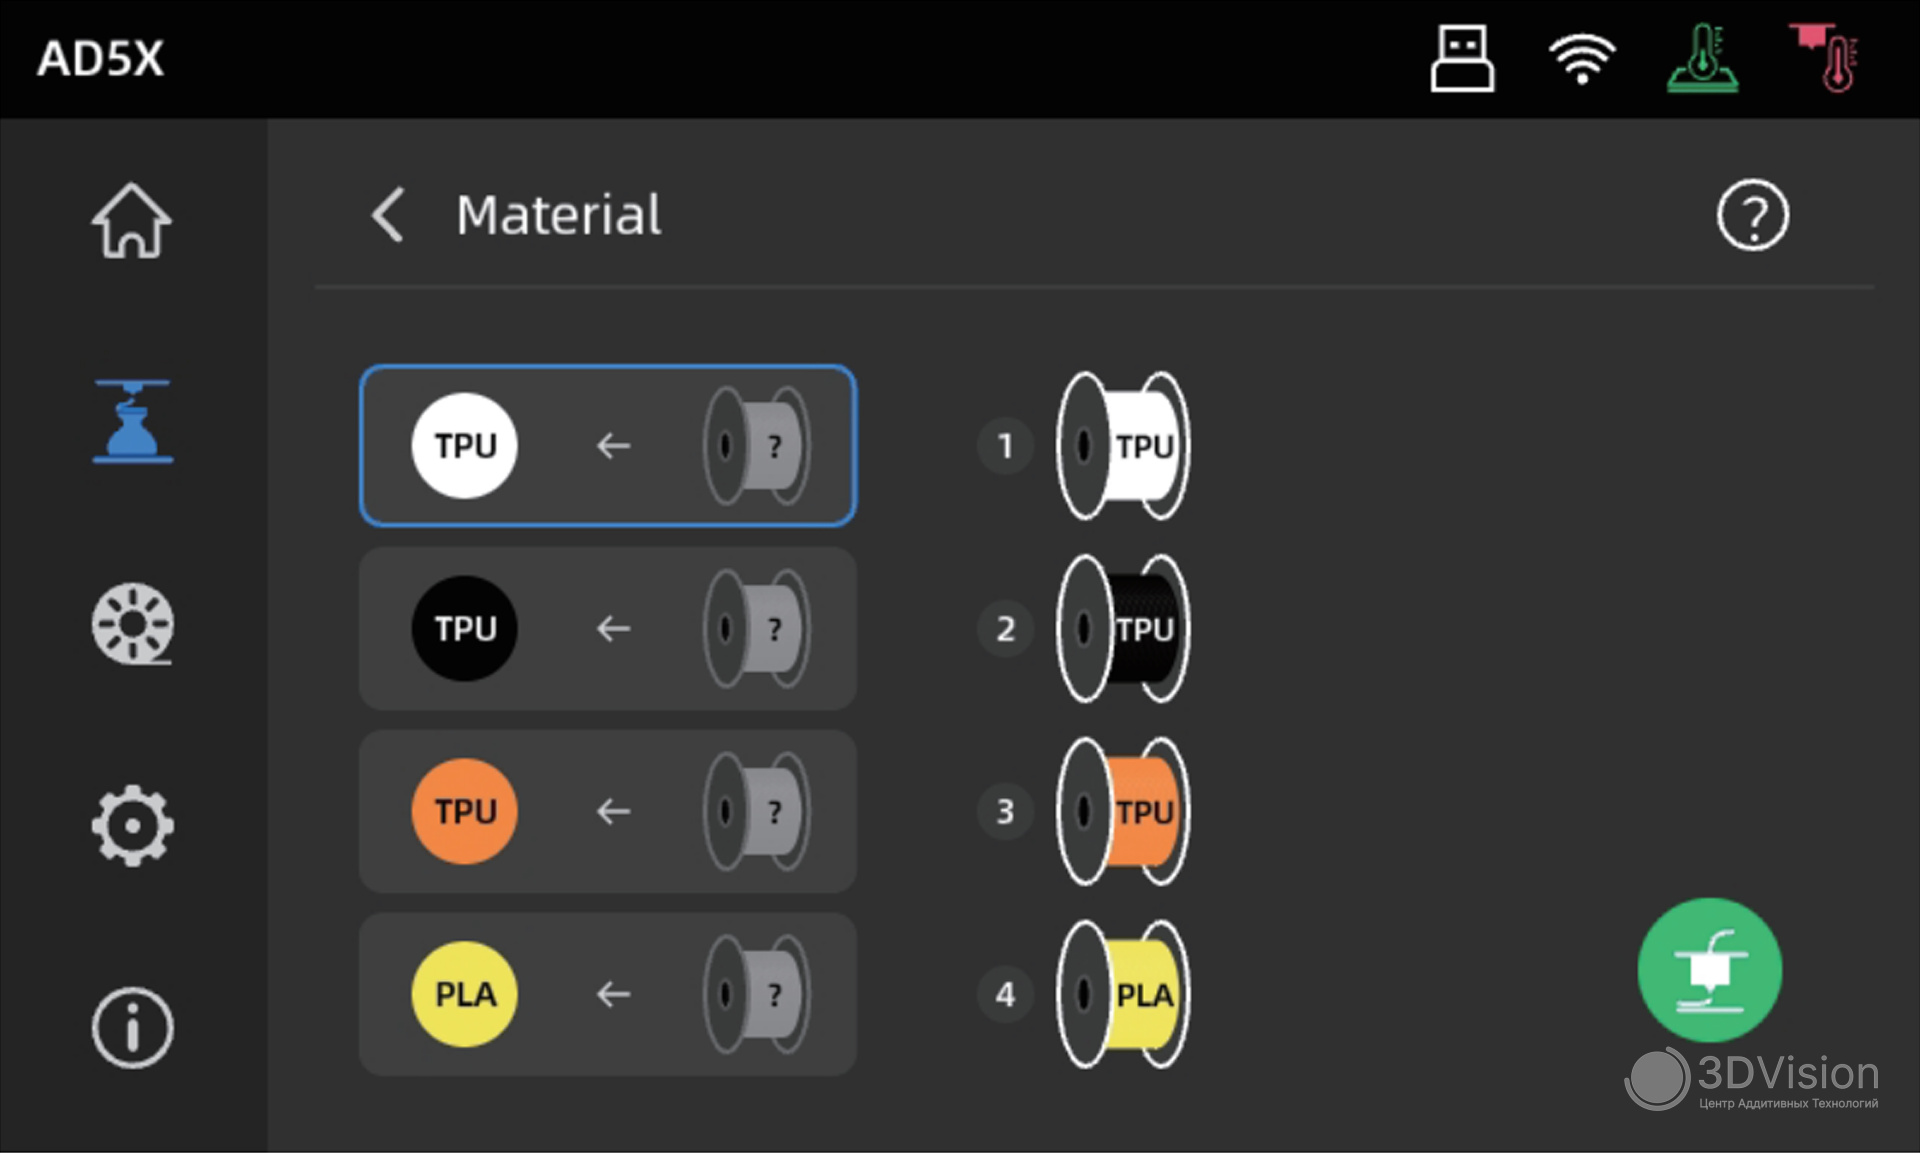The image size is (1920, 1153).
Task: Open the Settings gear in sidebar
Action: coord(132,826)
